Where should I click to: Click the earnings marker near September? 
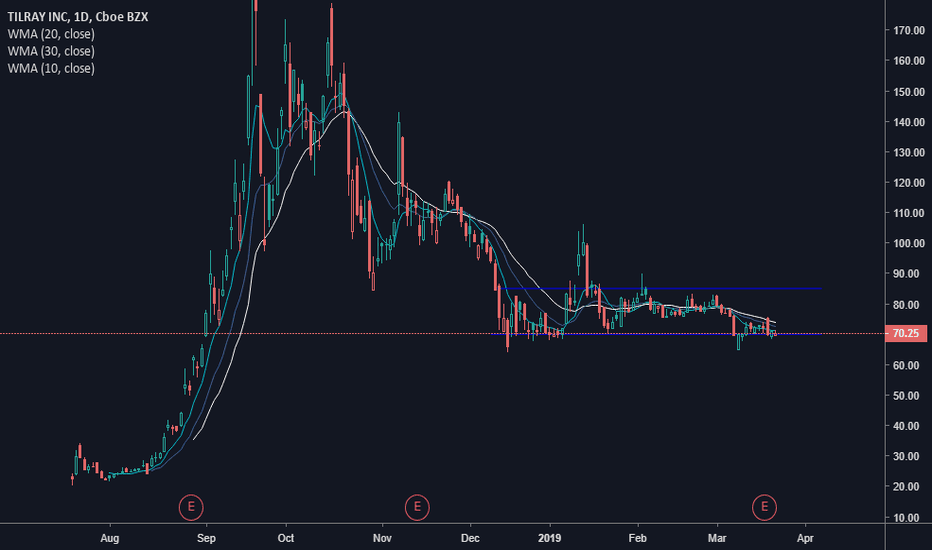pos(191,507)
